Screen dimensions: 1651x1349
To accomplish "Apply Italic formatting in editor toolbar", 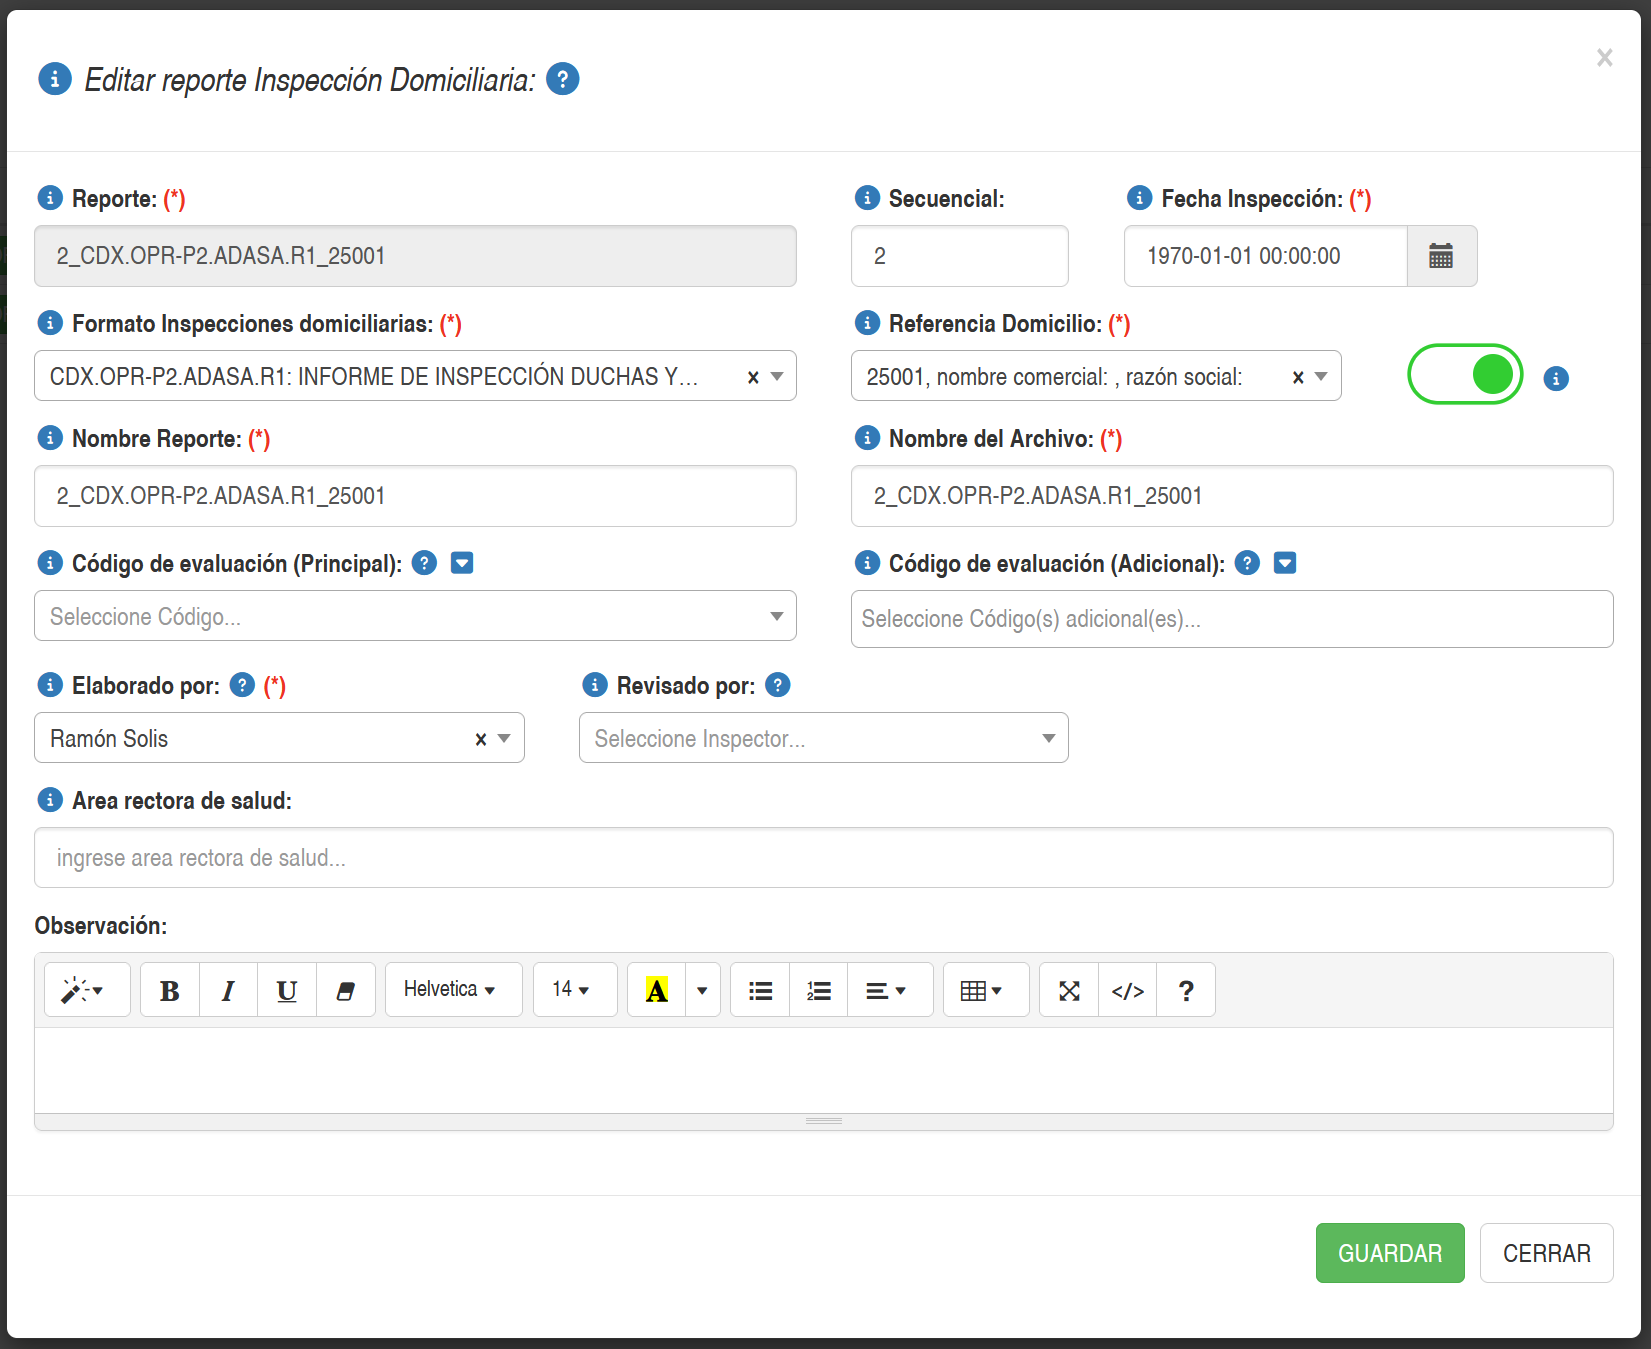I will tap(228, 990).
